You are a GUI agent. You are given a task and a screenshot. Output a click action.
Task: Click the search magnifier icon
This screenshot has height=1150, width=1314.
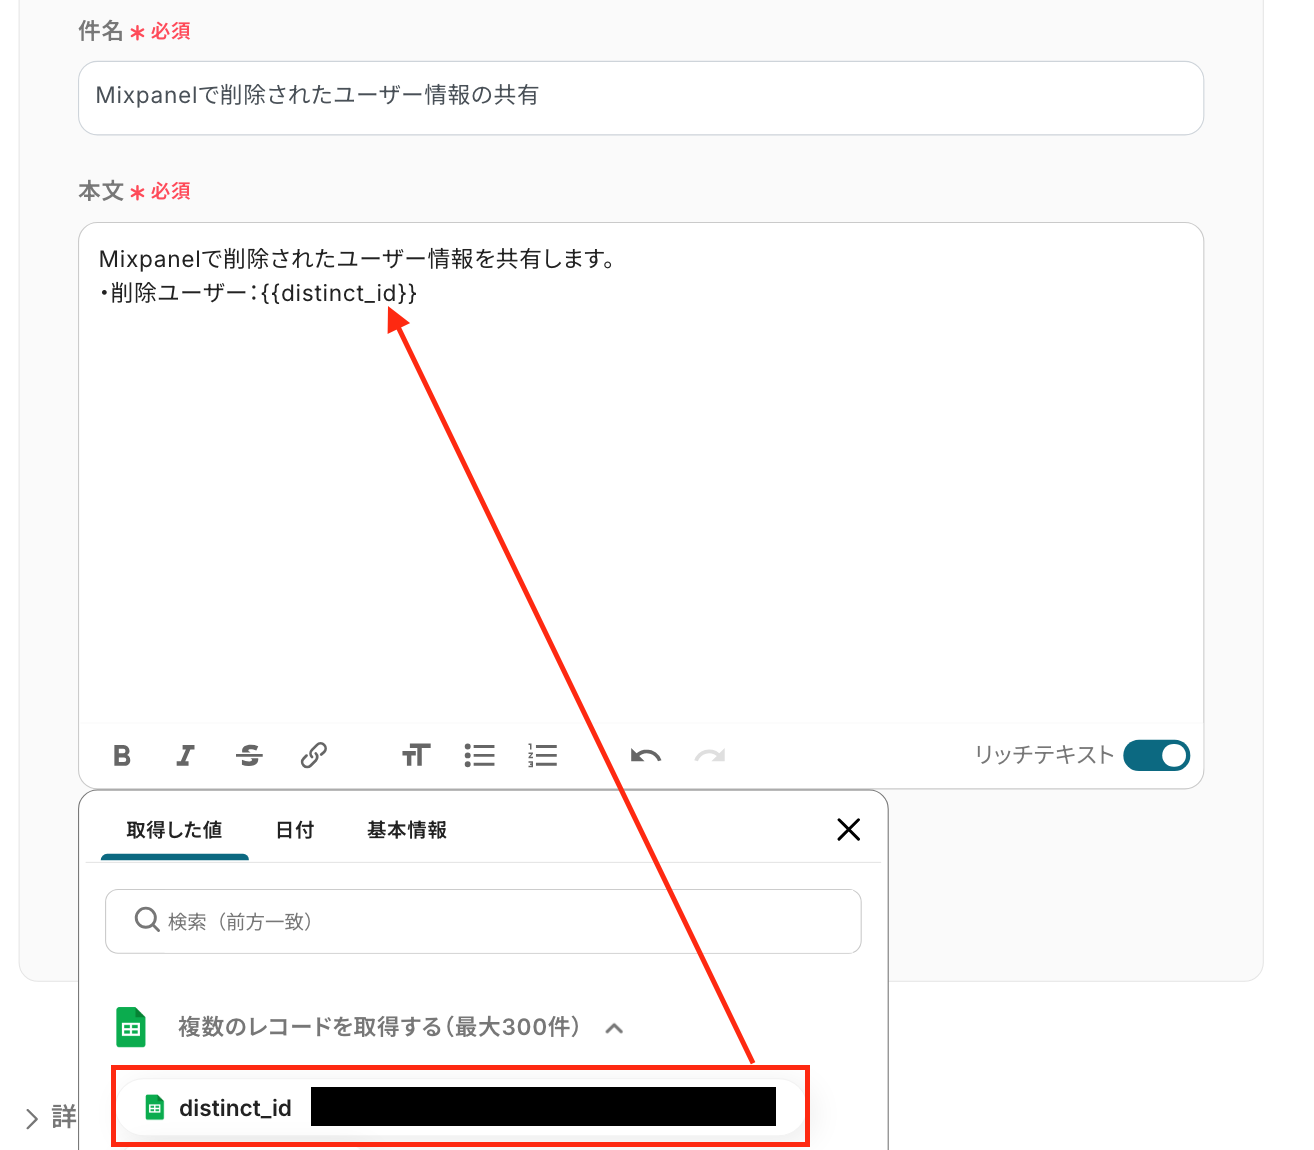147,920
